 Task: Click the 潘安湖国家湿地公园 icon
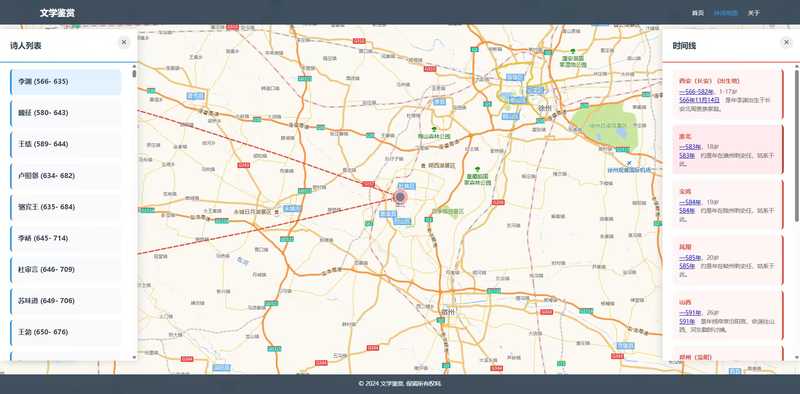pyautogui.click(x=573, y=51)
